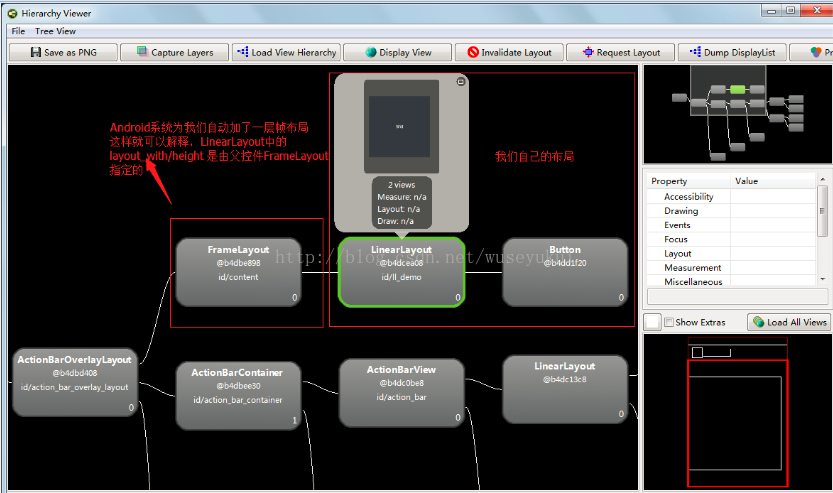The height and width of the screenshot is (493, 833).
Task: Toggle the Show Extras checkbox
Action: (x=669, y=322)
